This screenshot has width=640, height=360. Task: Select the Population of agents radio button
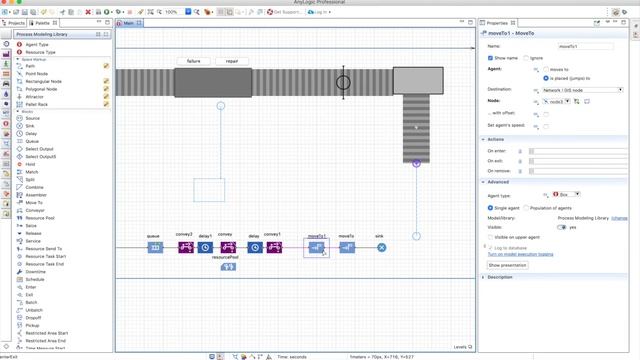tap(526, 208)
